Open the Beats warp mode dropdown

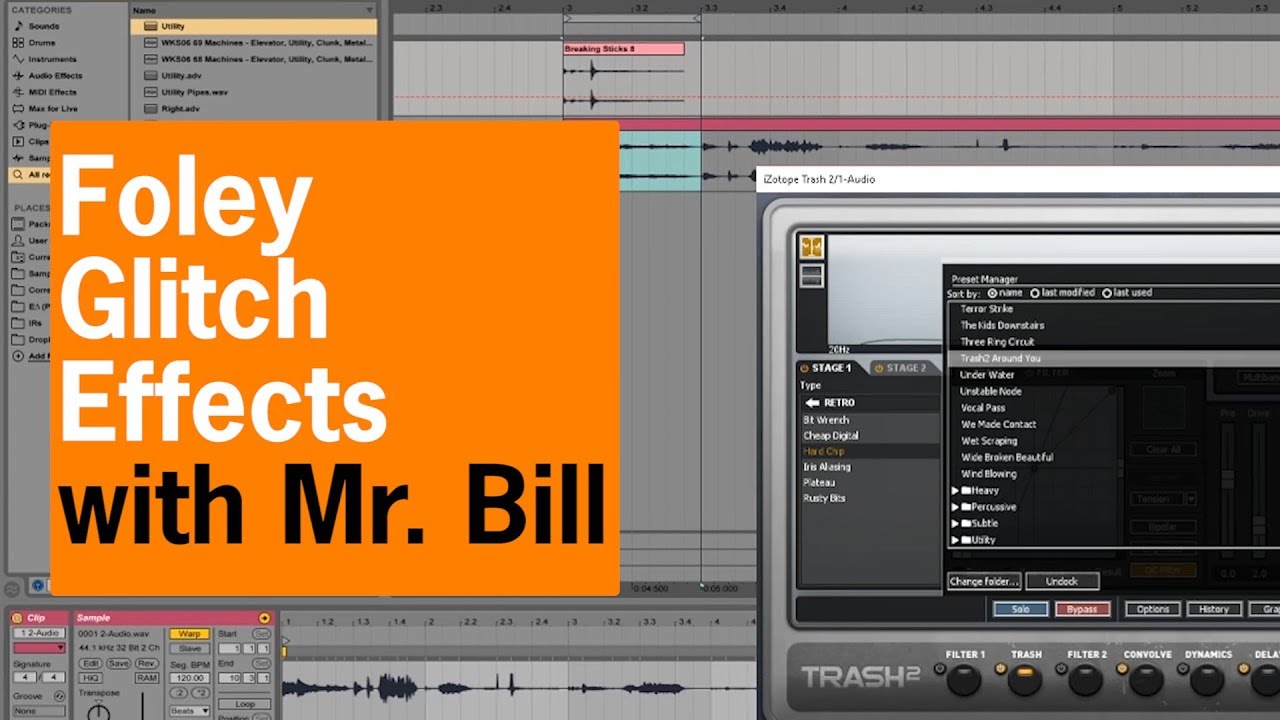[189, 711]
